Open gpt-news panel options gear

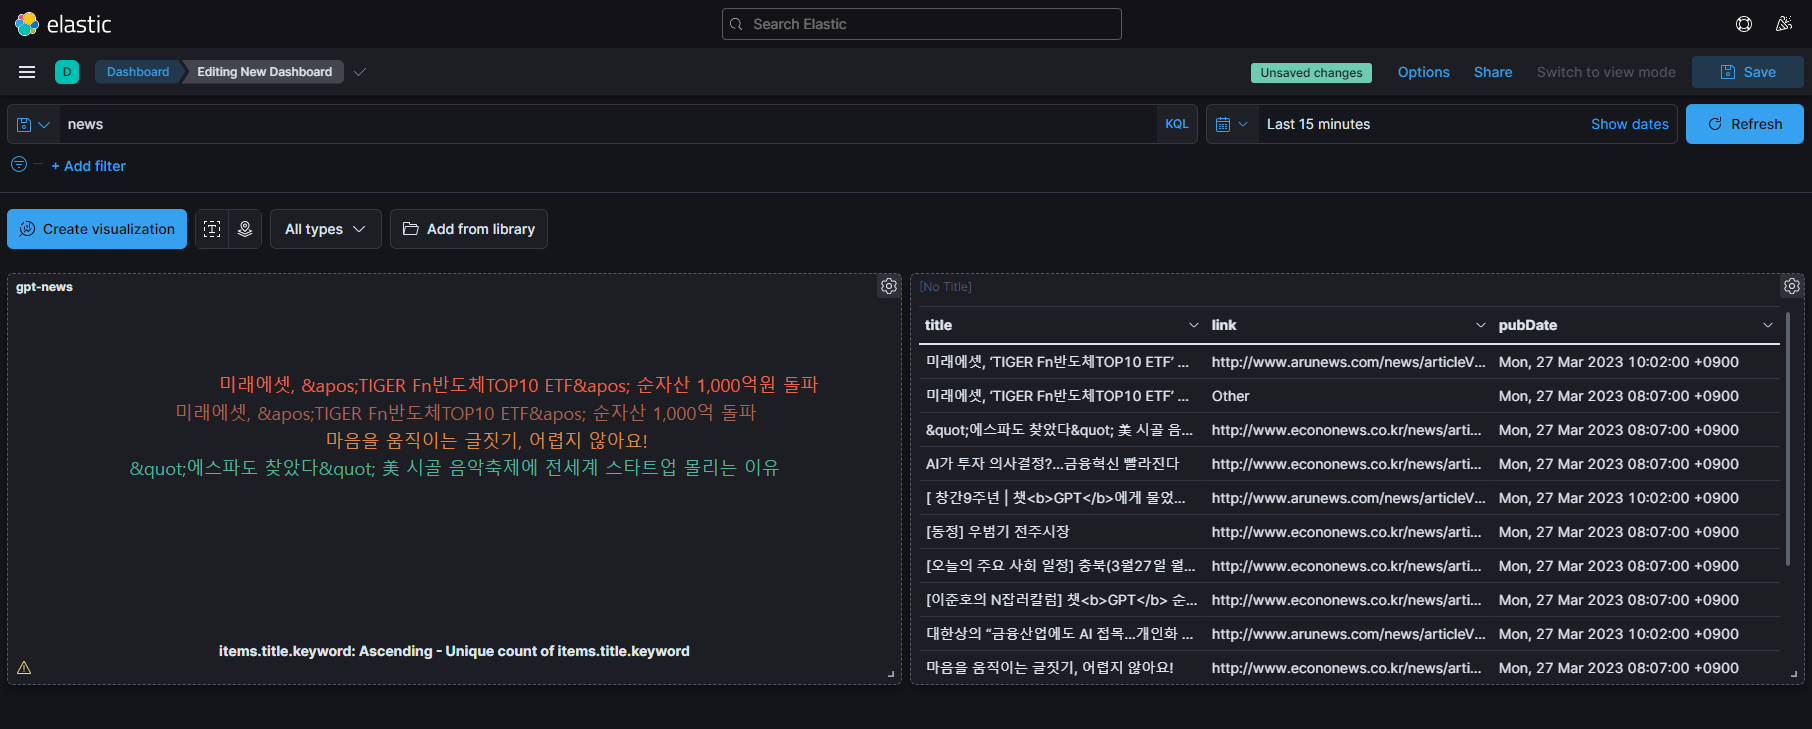click(889, 287)
